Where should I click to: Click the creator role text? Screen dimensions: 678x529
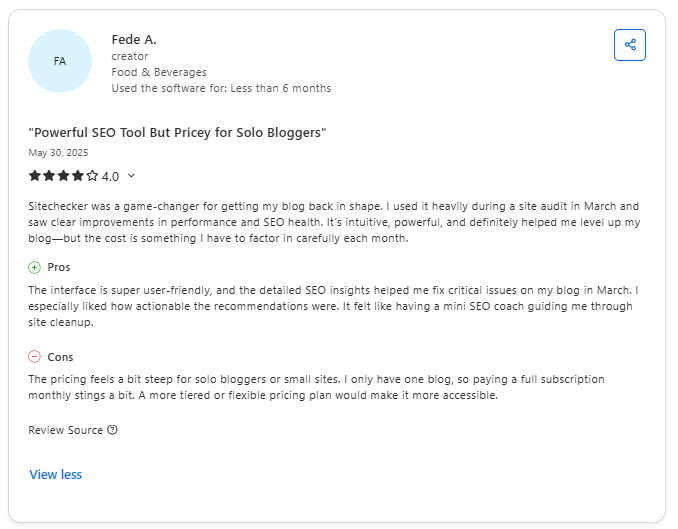click(x=129, y=56)
